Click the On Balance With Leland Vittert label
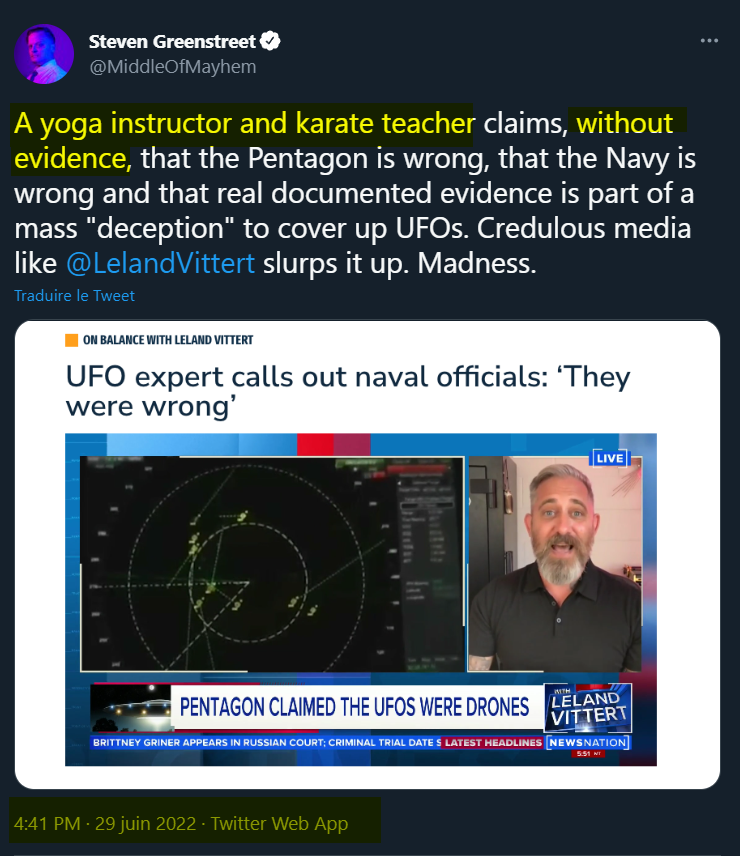The height and width of the screenshot is (856, 740). pyautogui.click(x=168, y=340)
